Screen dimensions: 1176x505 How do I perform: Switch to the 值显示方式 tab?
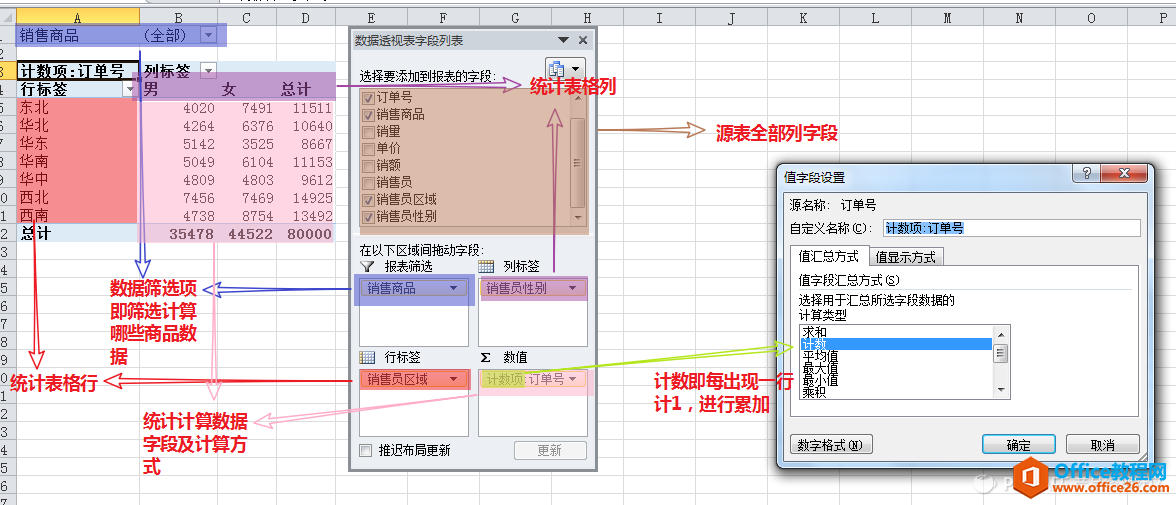(x=906, y=257)
